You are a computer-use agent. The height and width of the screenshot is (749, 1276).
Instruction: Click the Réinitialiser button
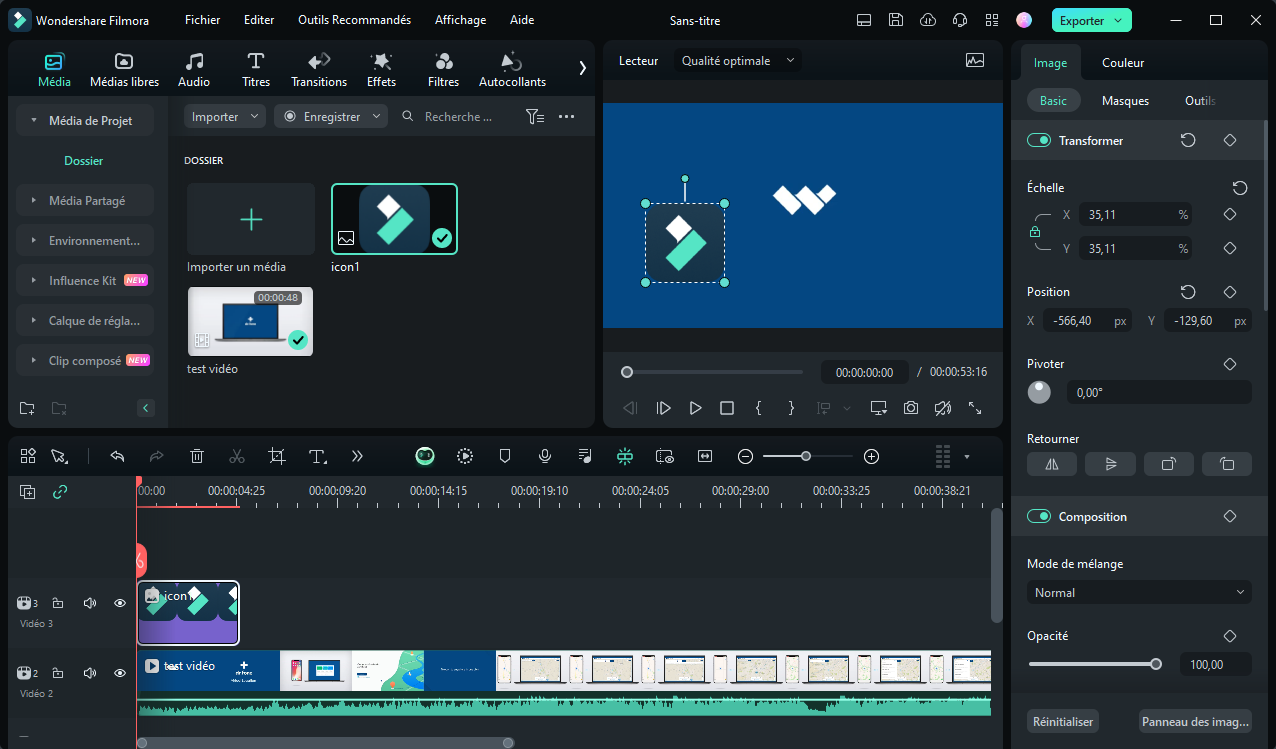[1063, 721]
